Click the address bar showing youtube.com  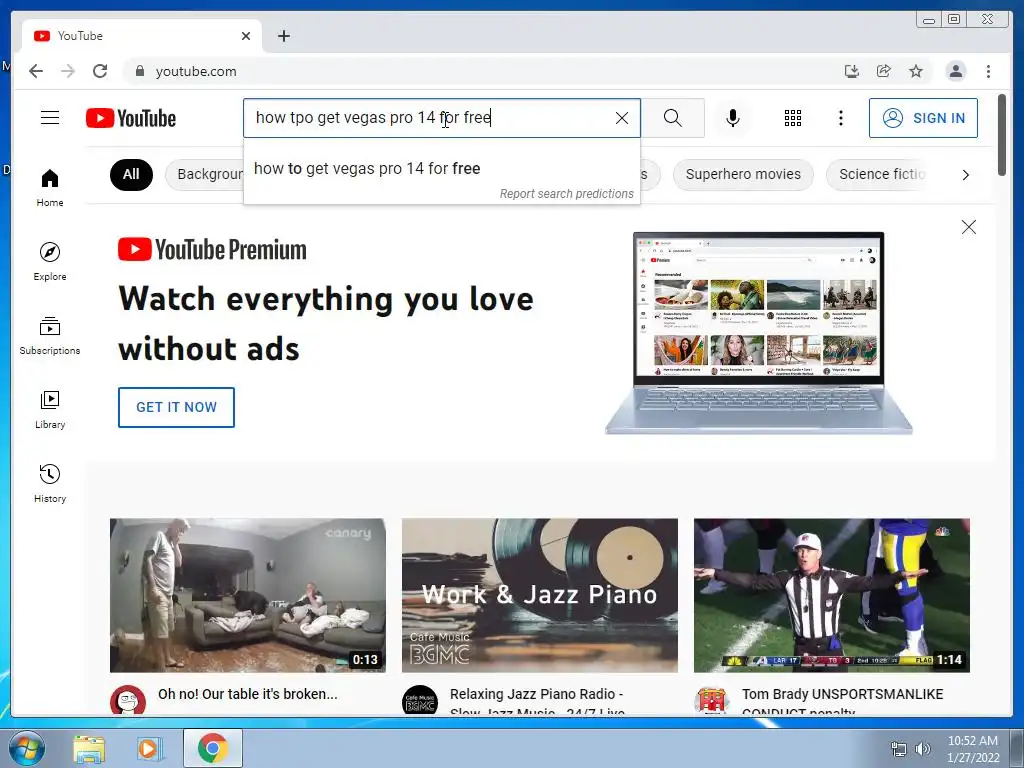point(483,71)
